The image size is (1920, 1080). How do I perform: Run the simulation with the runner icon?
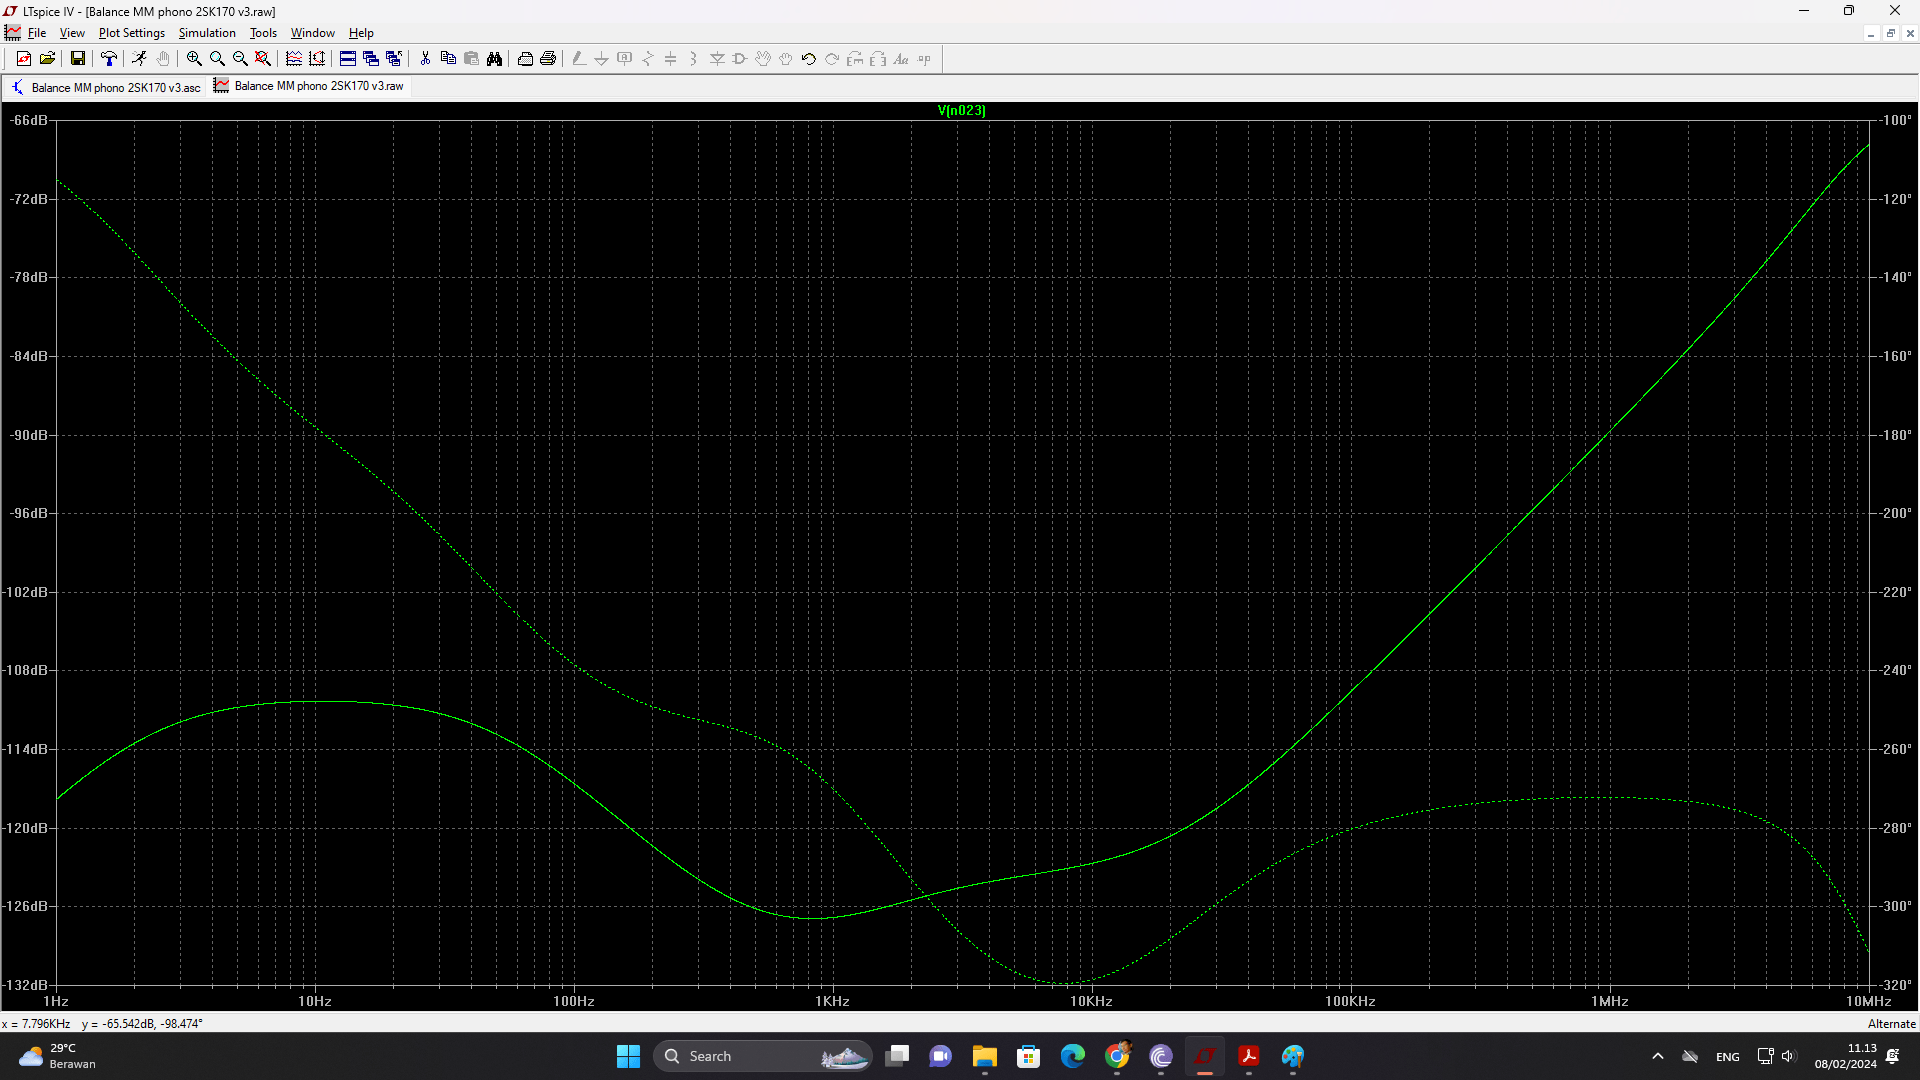pos(139,59)
